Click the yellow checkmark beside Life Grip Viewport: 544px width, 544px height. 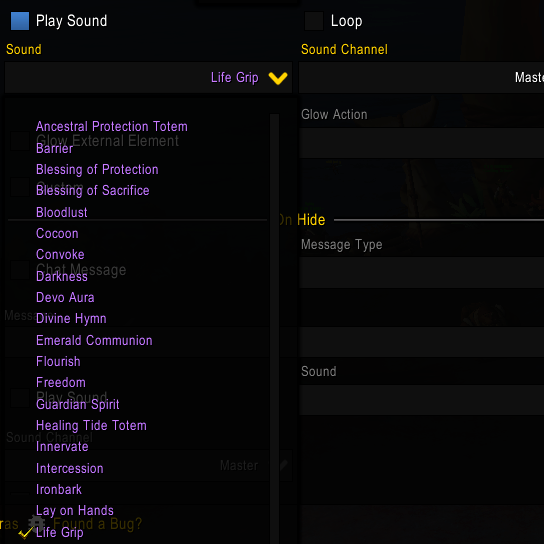pos(25,533)
